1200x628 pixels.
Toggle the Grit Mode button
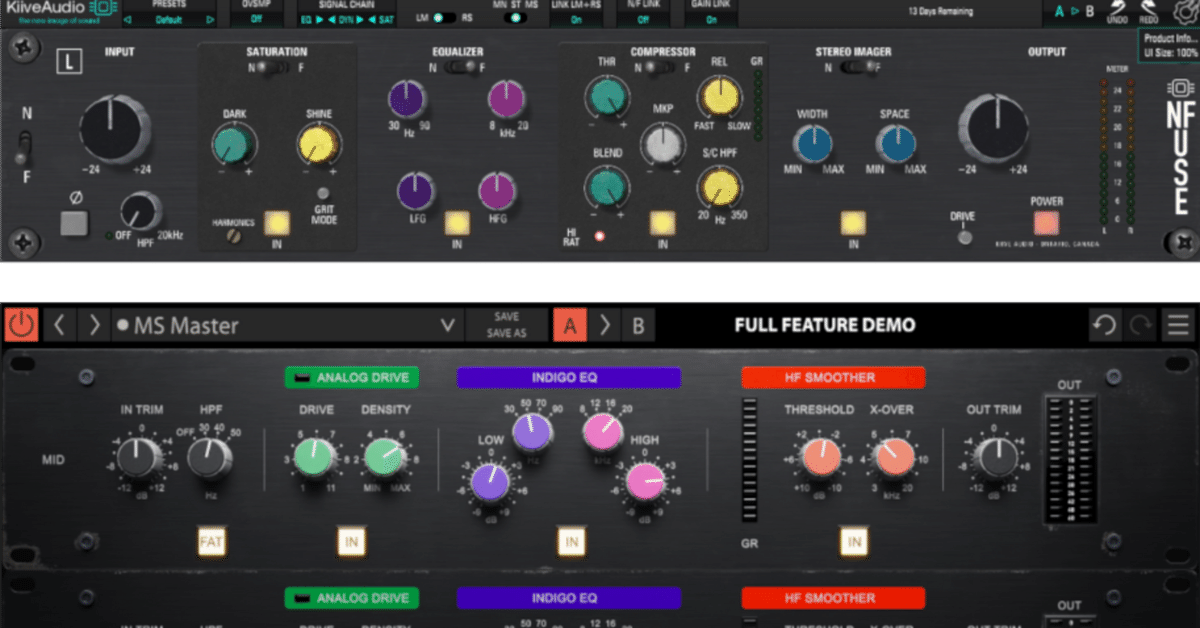[x=323, y=194]
